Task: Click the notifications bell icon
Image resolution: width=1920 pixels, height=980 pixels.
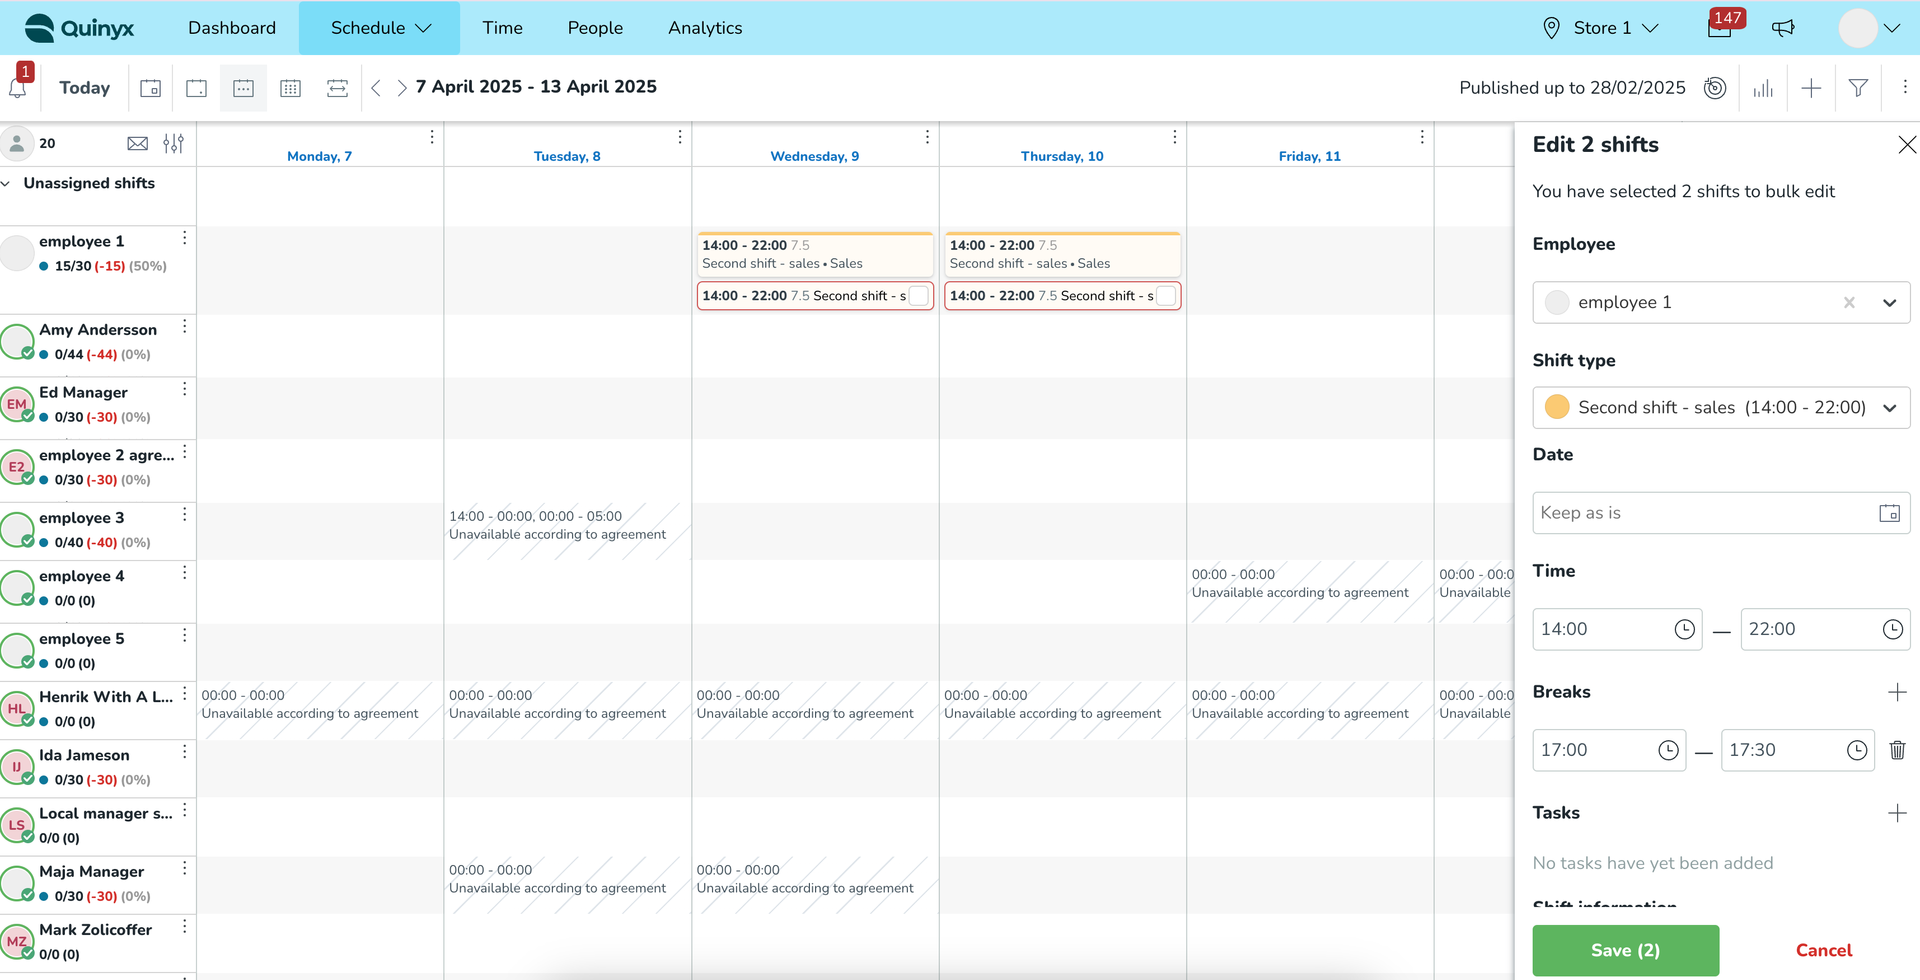Action: tap(18, 88)
